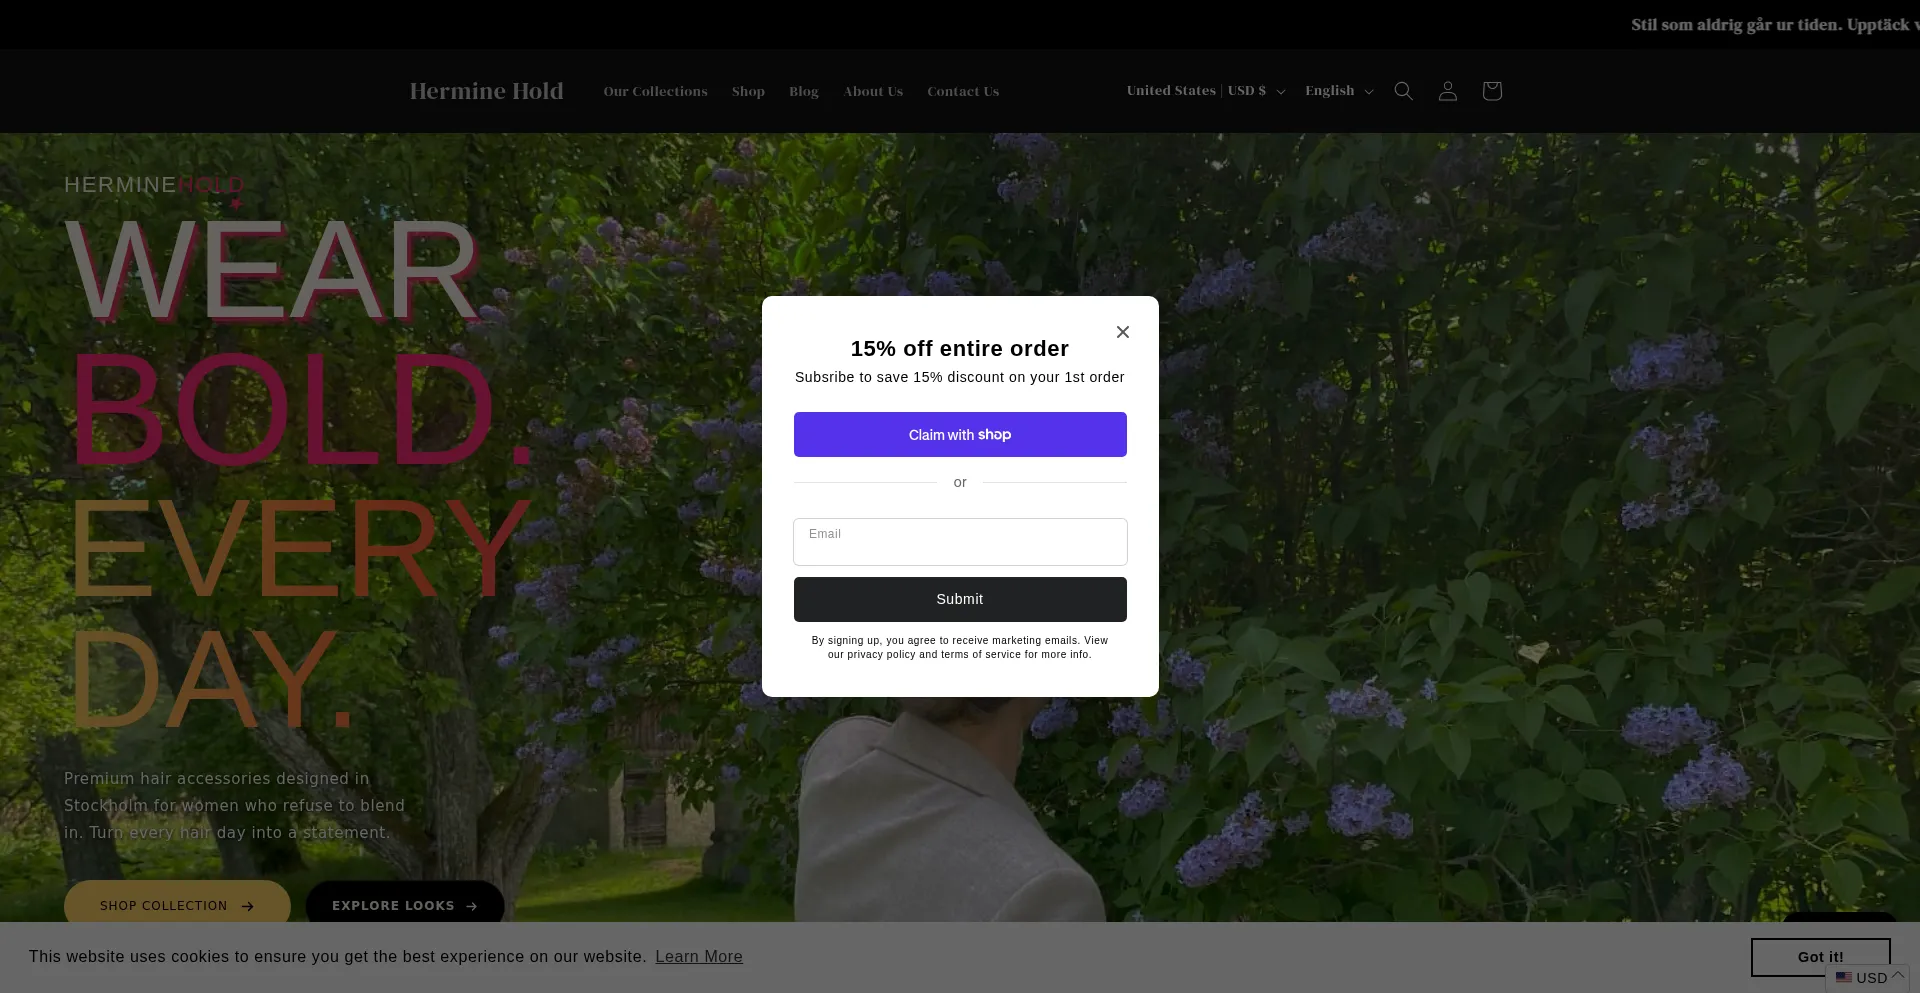Viewport: 1920px width, 993px height.
Task: Go to the Shop page
Action: (x=748, y=91)
